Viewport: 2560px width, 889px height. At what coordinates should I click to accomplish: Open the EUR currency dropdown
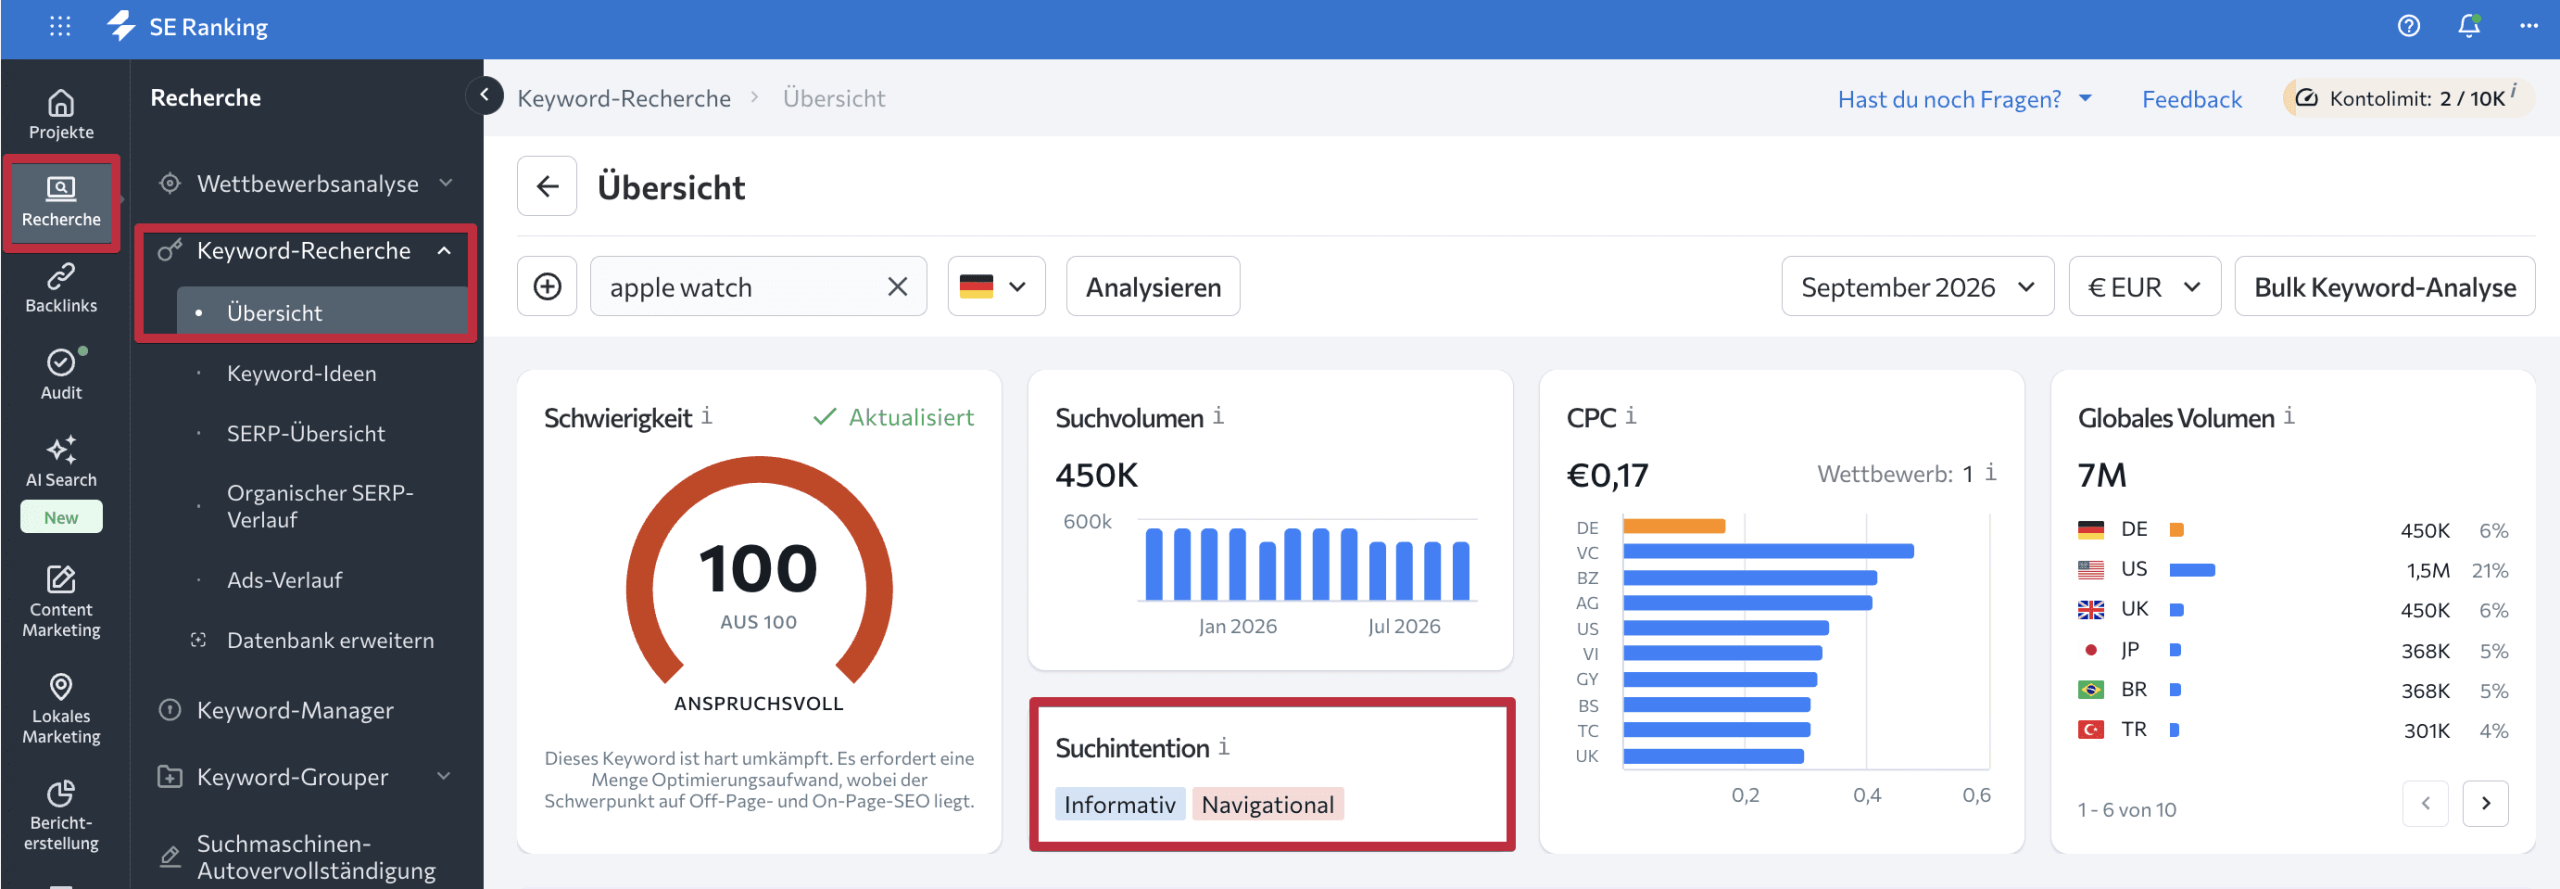coord(2144,287)
